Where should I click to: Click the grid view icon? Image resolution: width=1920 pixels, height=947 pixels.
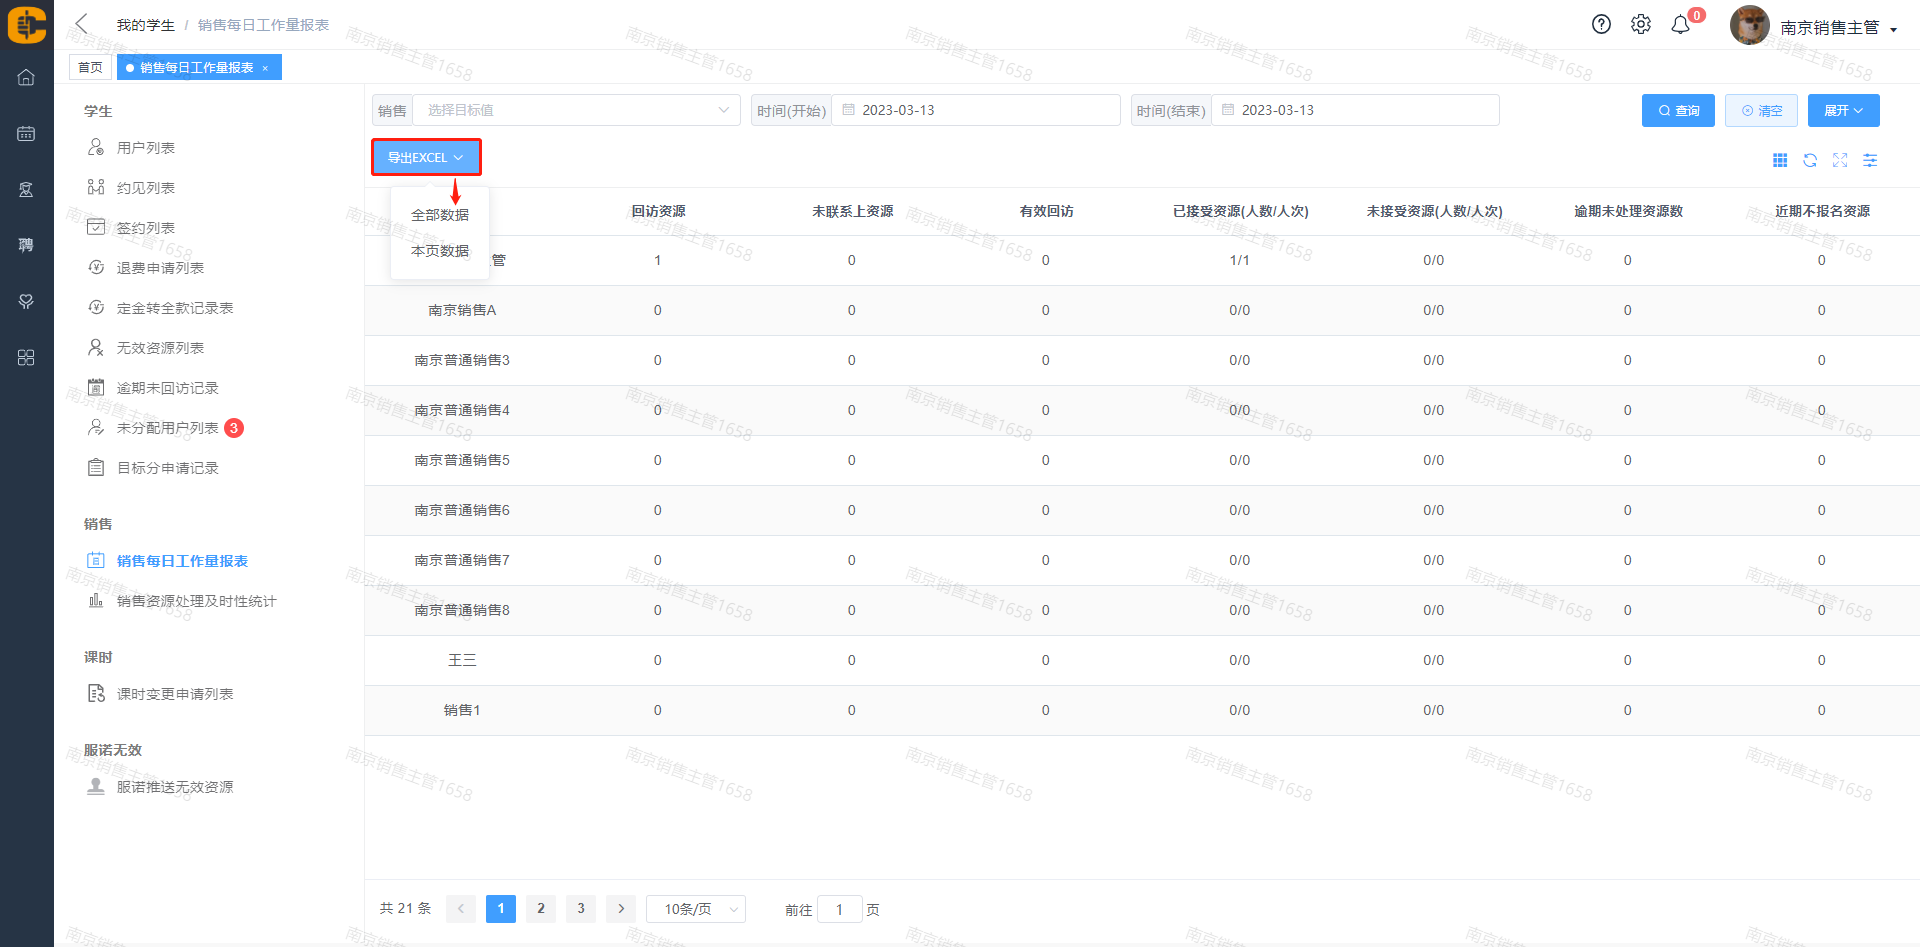click(1780, 160)
